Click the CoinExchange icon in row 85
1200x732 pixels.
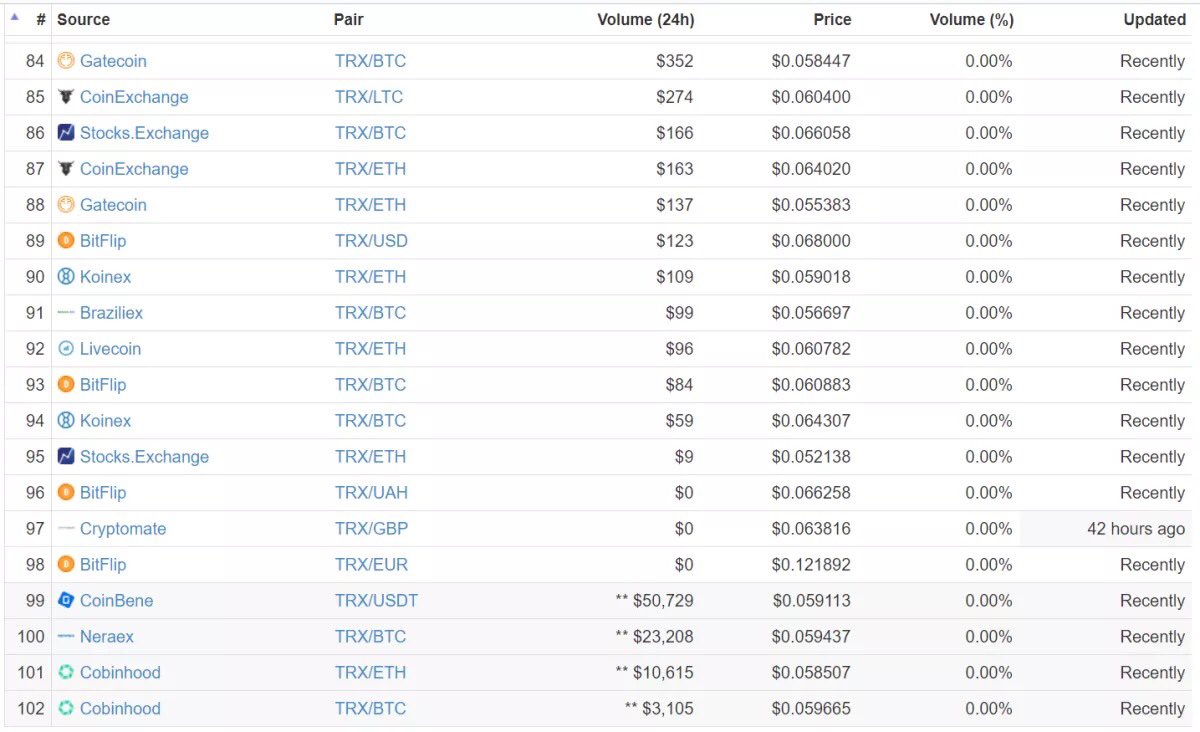pos(66,97)
